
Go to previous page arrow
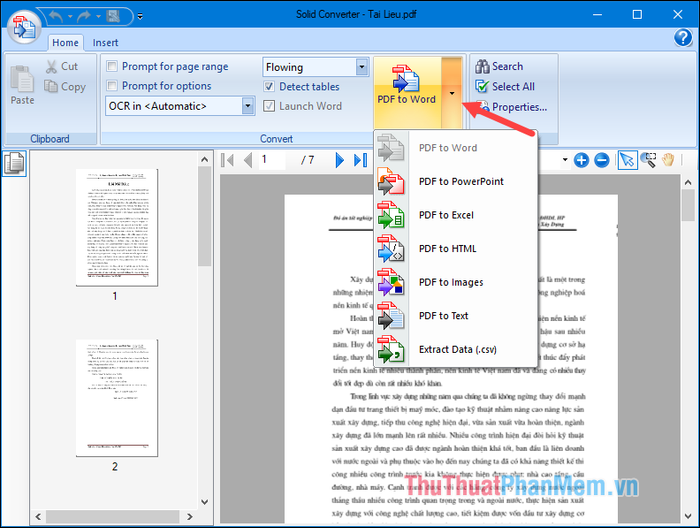coord(248,160)
